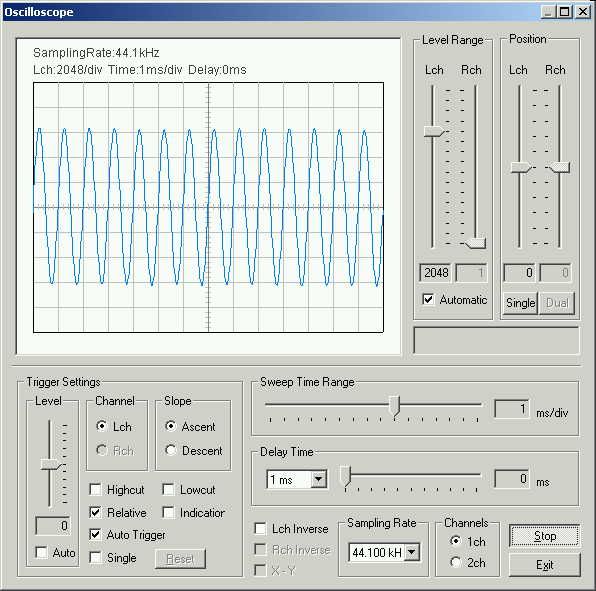
Task: Click the Lch Position slider thumb
Action: pyautogui.click(x=521, y=167)
